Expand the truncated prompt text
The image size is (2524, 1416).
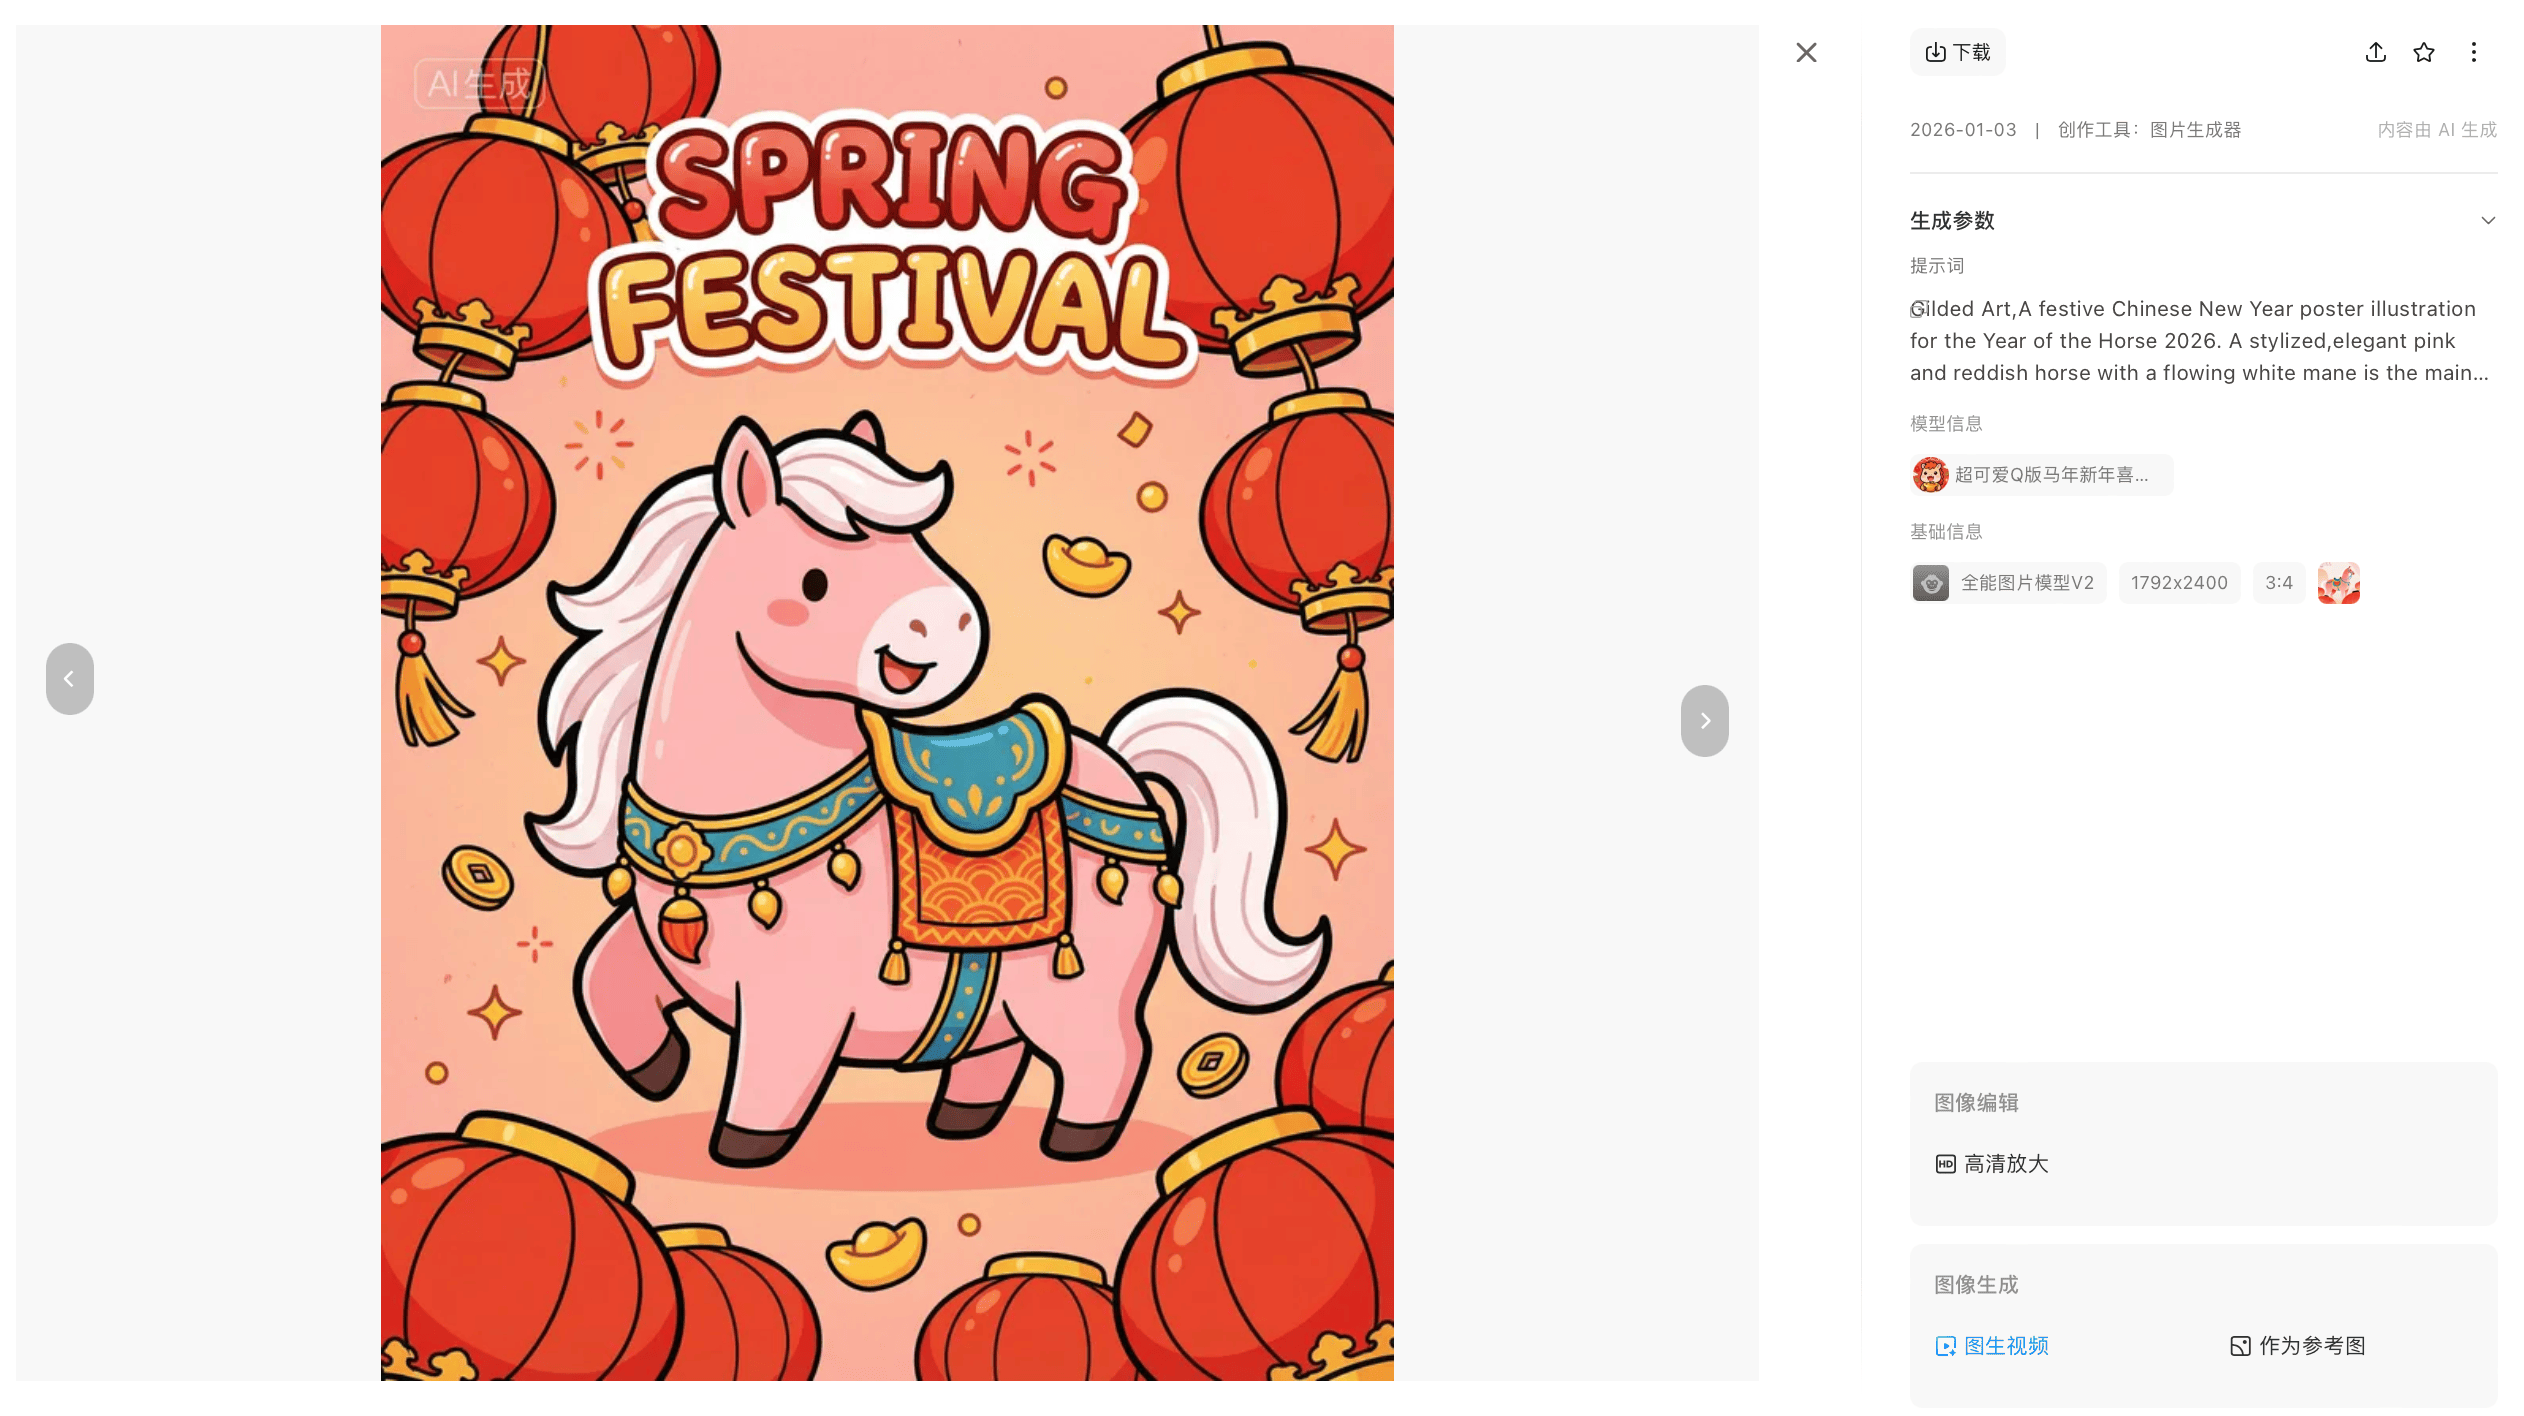(2198, 341)
